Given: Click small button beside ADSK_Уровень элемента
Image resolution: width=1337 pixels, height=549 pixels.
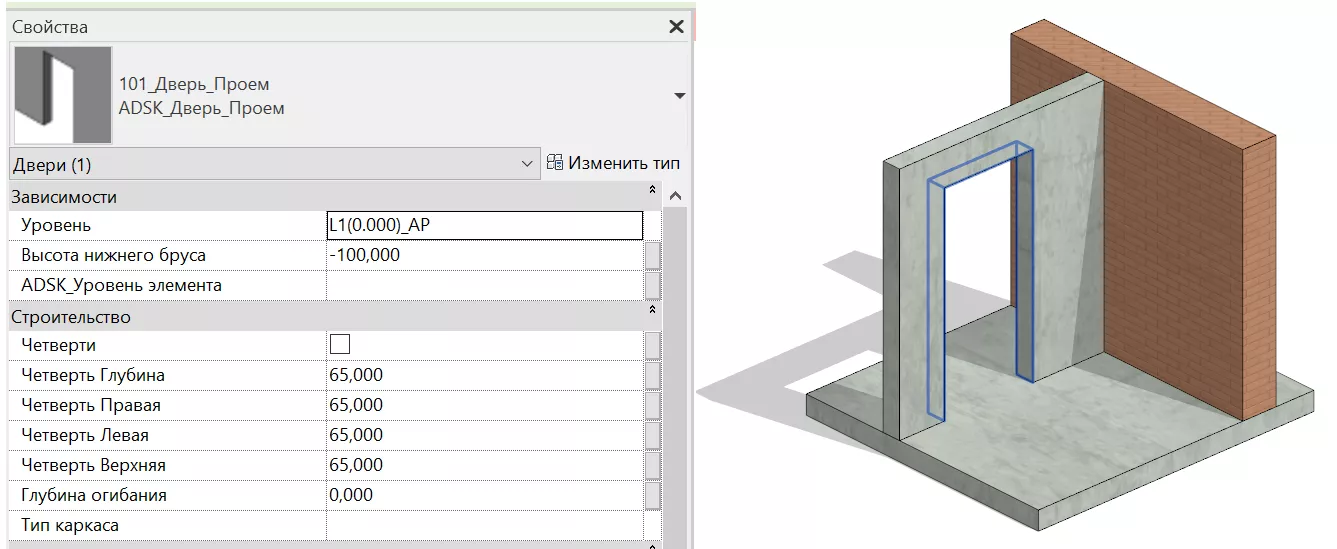Looking at the screenshot, I should (652, 286).
